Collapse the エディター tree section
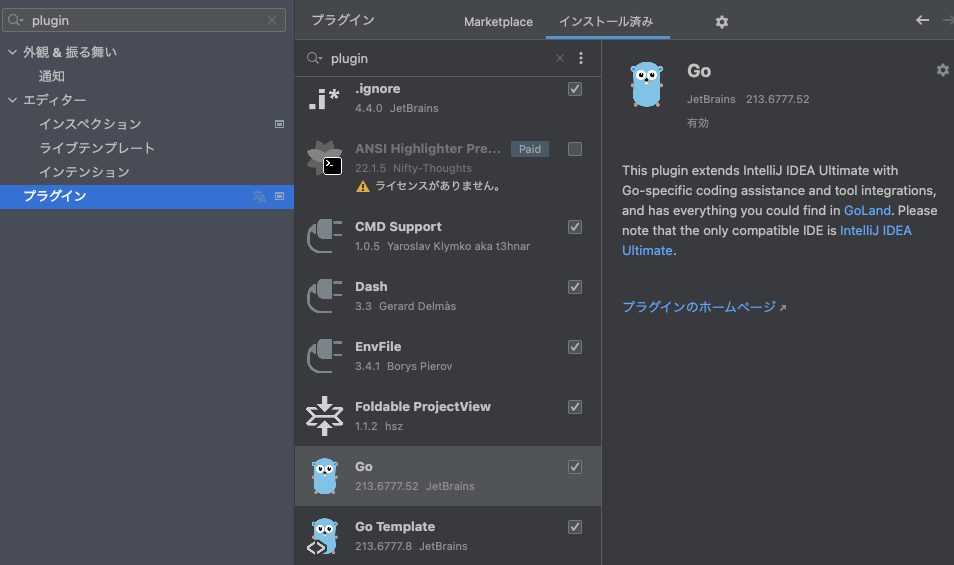Screen dimensions: 954x565 click(12, 100)
